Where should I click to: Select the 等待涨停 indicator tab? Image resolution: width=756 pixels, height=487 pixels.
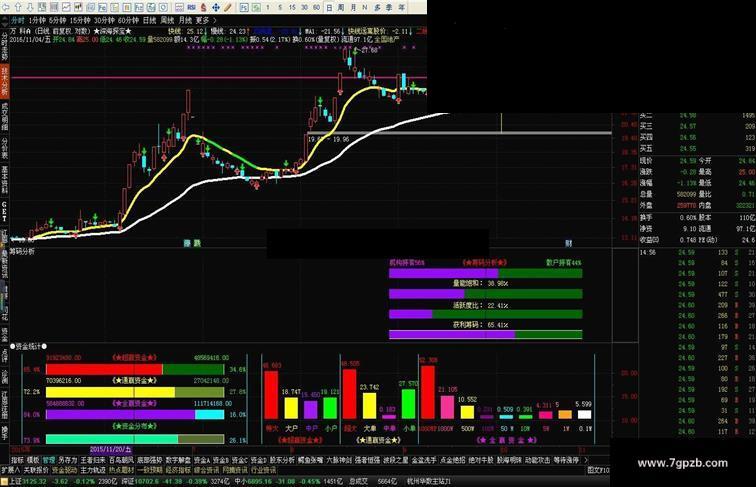(566, 460)
